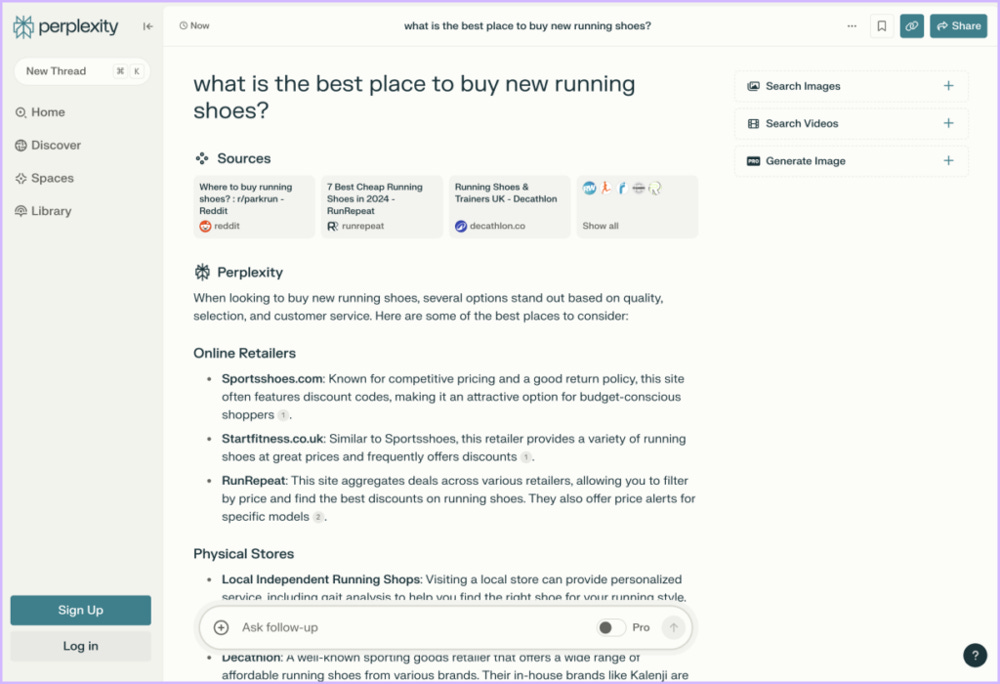Click the Spaces icon
Screen dimensions: 1000x684
[21, 178]
